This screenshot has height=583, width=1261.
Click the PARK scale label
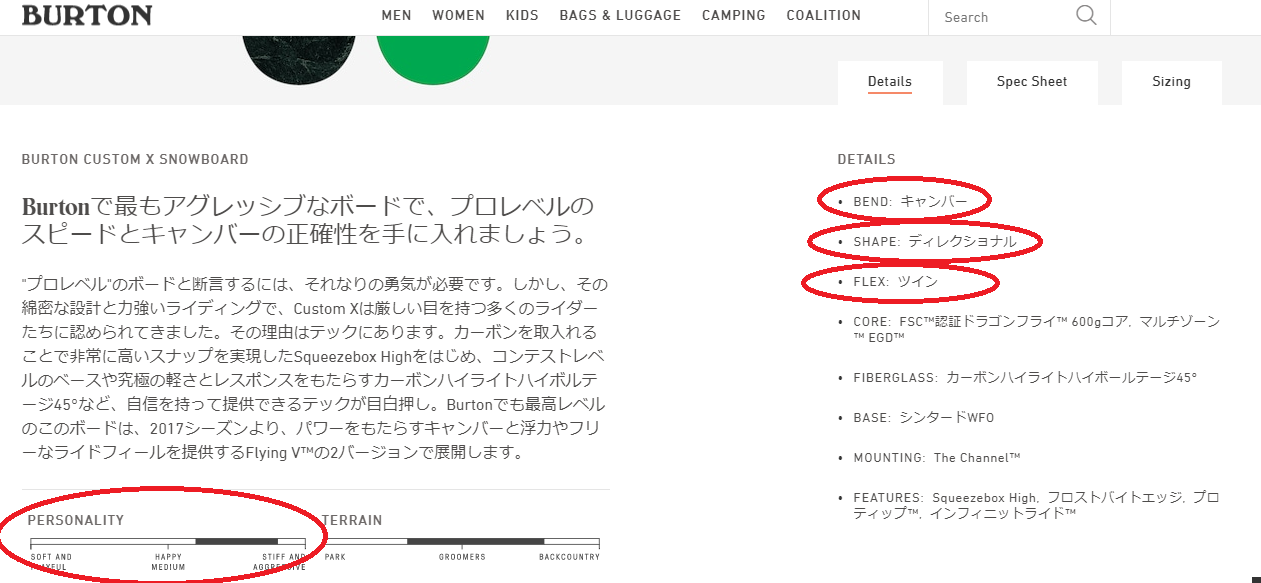click(335, 557)
